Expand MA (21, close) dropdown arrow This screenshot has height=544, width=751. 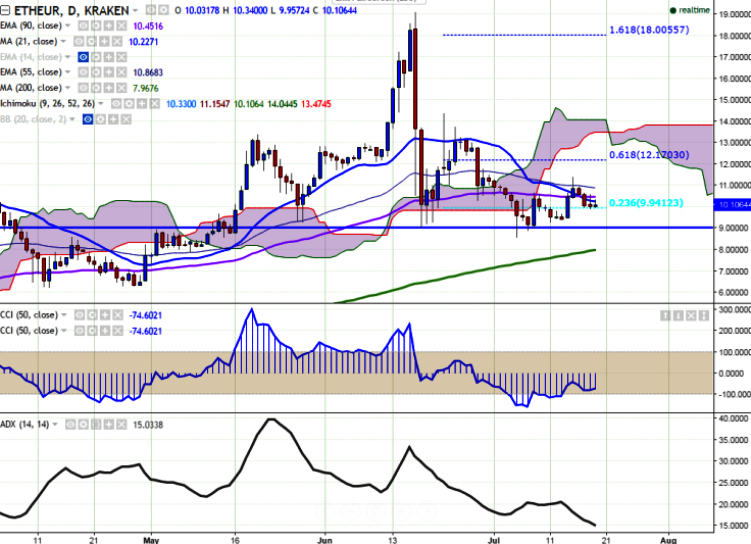(63, 42)
